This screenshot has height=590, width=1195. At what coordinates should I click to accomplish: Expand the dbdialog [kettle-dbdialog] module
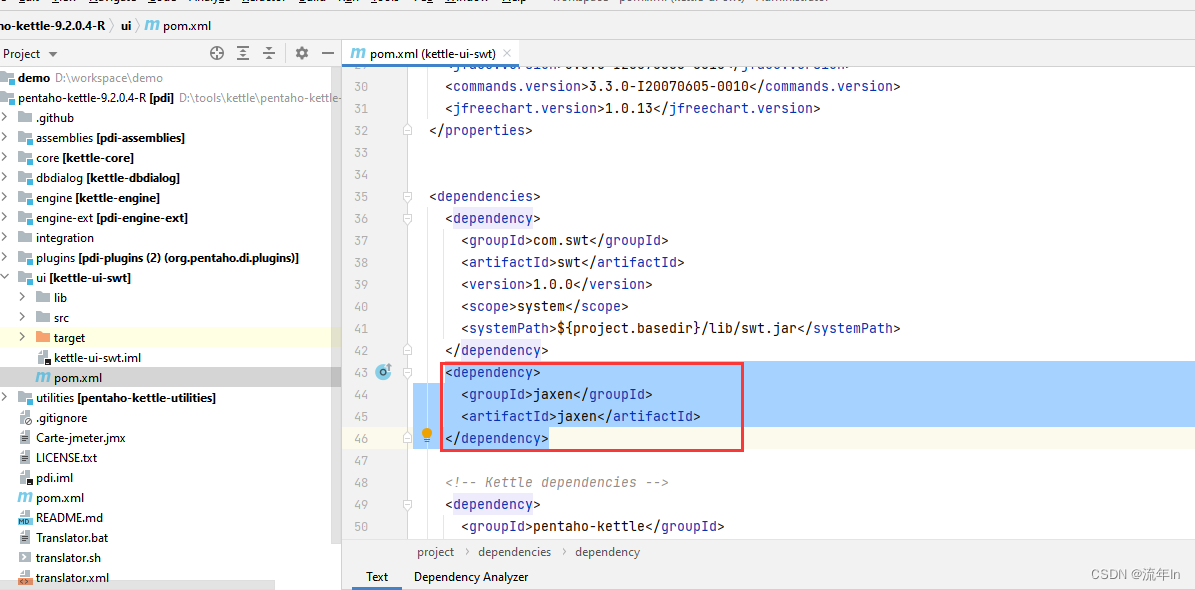click(x=5, y=178)
